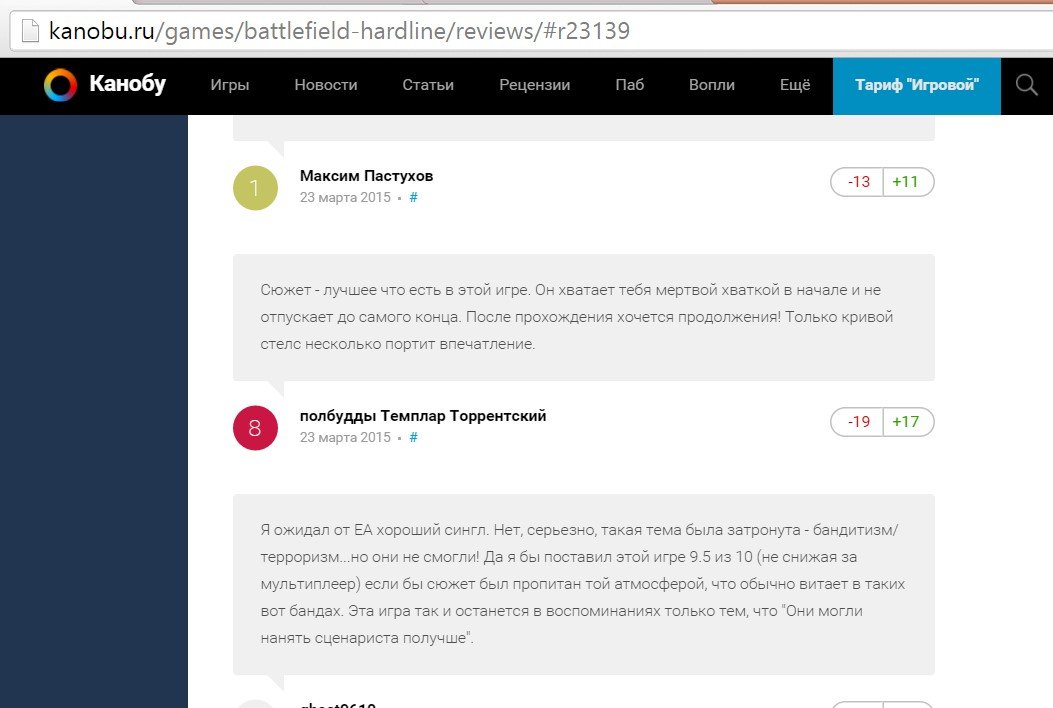Click the # permalink of Максим Пастухов's review
The image size is (1053, 708).
tap(414, 197)
